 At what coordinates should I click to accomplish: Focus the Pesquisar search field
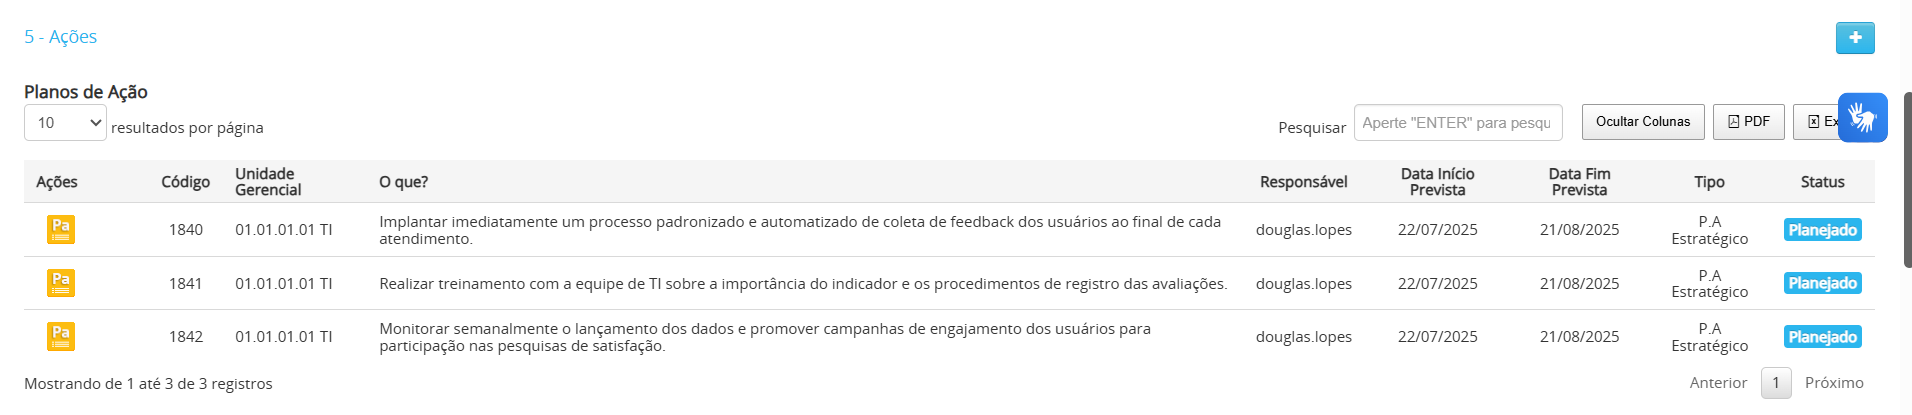pyautogui.click(x=1458, y=123)
